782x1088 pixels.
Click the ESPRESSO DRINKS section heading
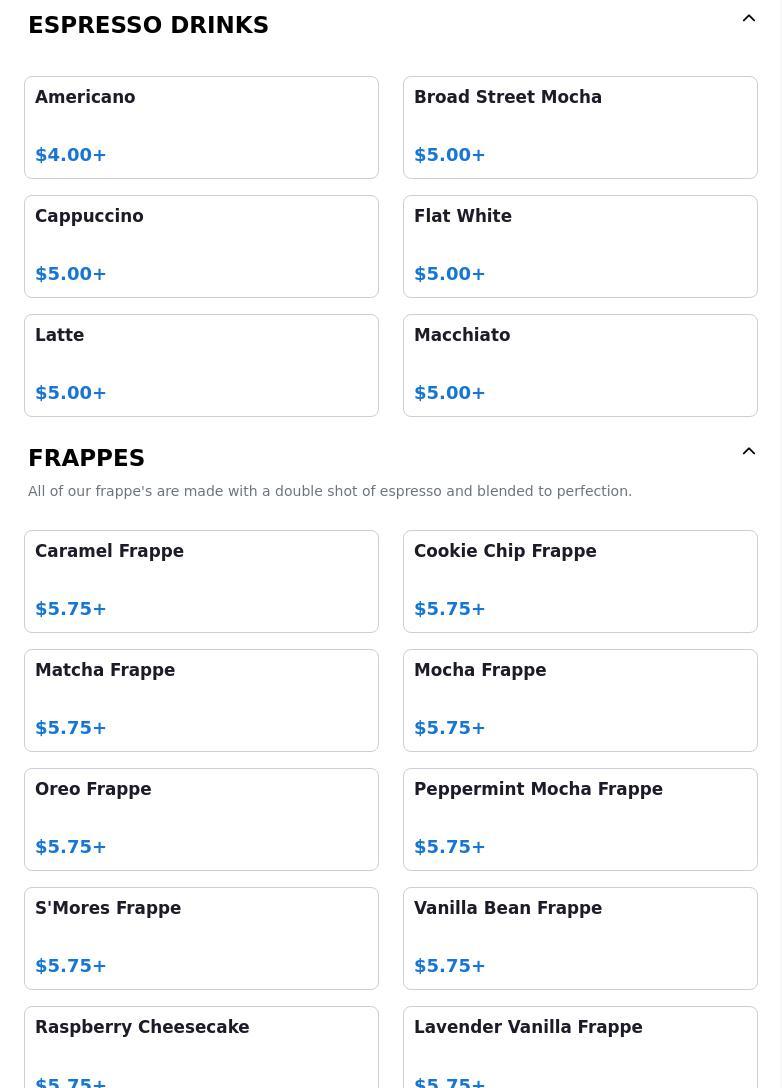coord(148,25)
